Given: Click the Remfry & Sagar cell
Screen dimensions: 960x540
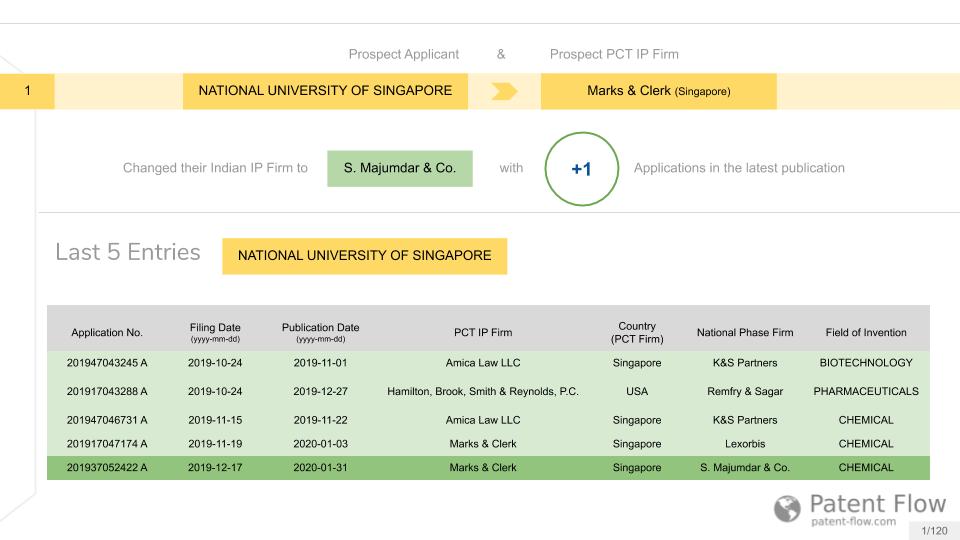Looking at the screenshot, I should click(745, 391).
